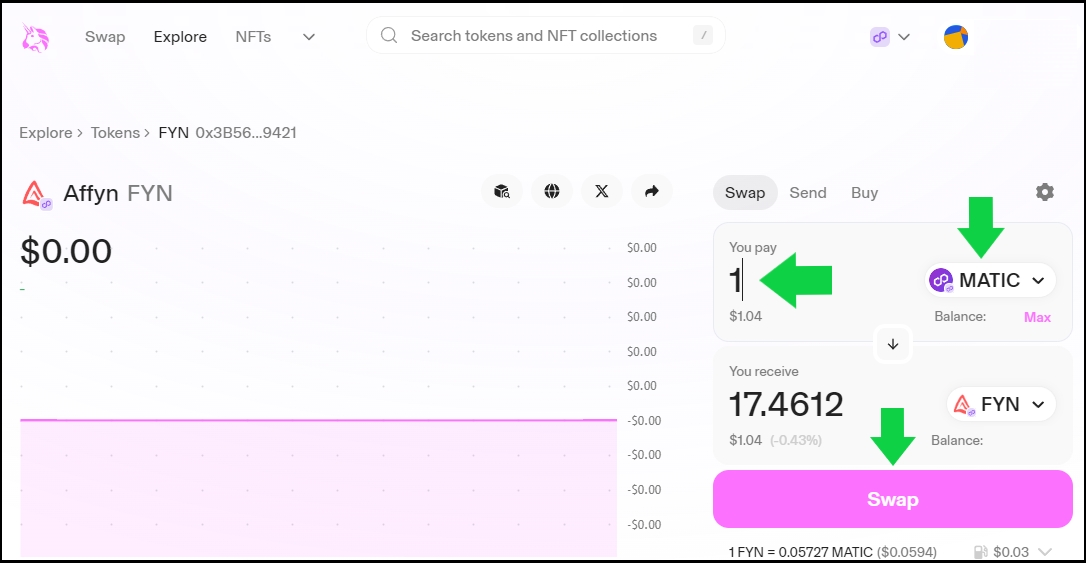1086x563 pixels.
Task: Click the swap direction arrow button
Action: tap(893, 344)
